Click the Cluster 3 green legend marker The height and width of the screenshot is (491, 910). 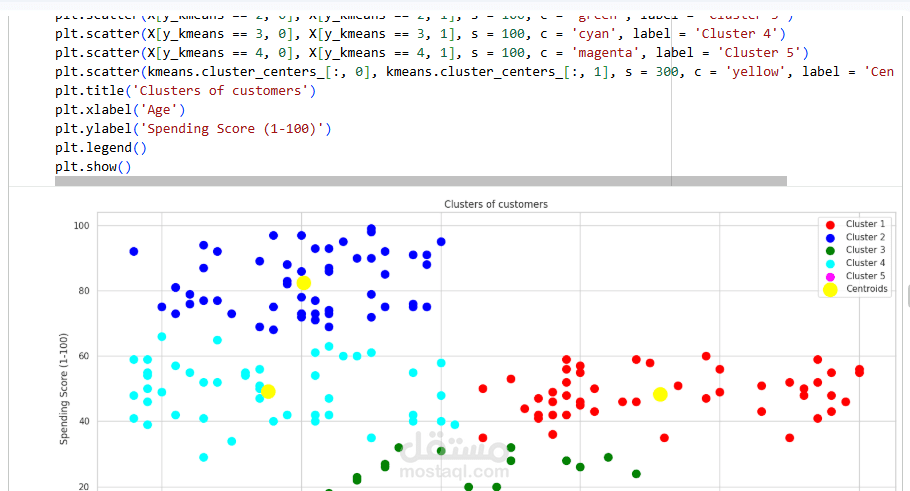coord(830,251)
